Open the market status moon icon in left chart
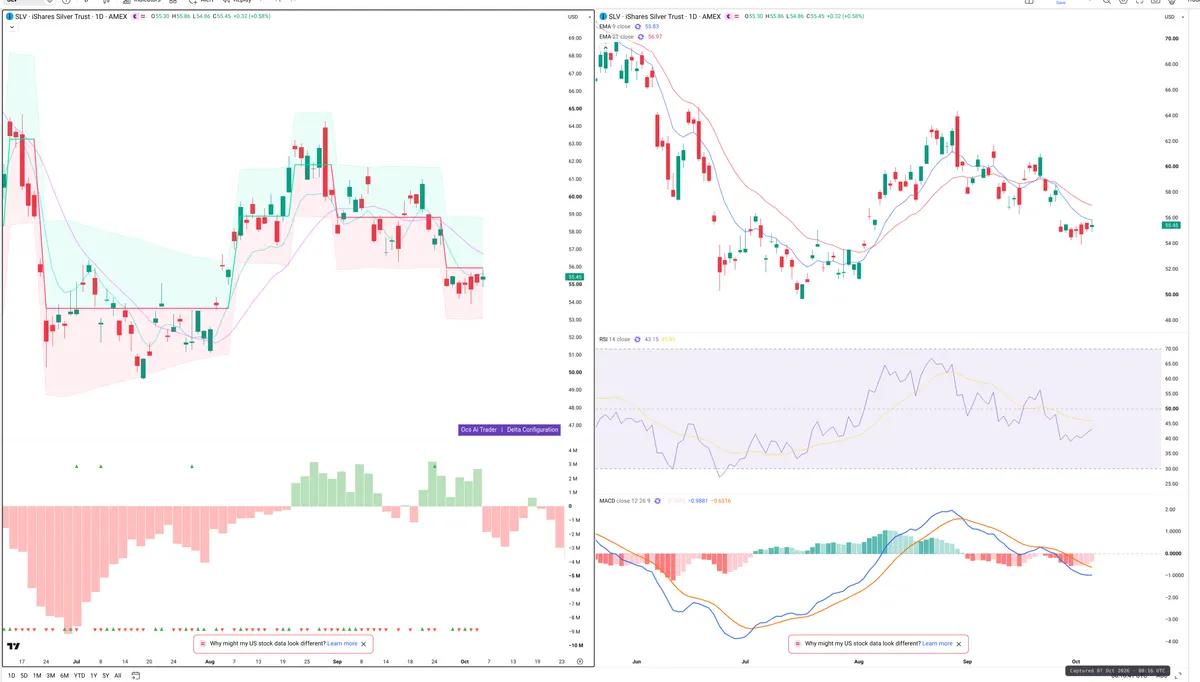Screen dimensions: 1200x682 click(135, 16)
